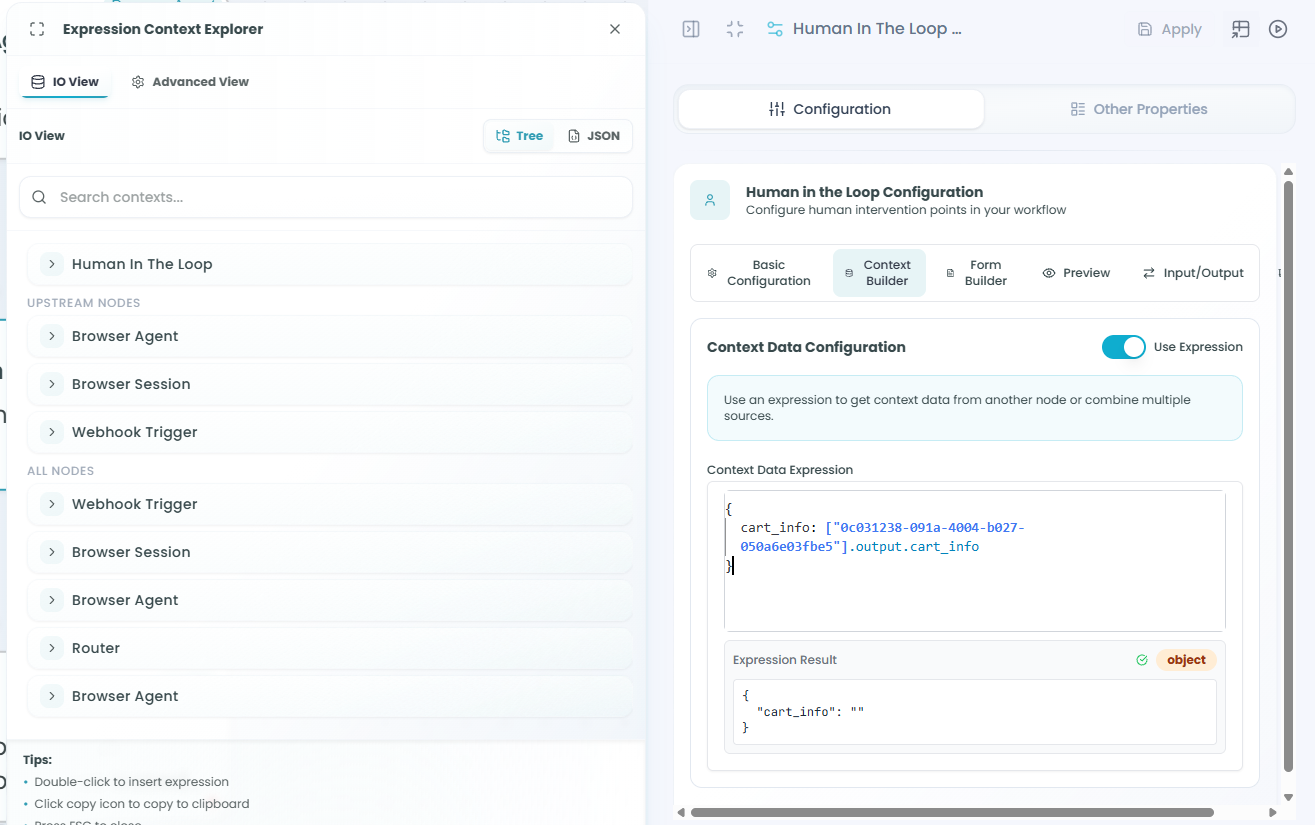Click the "ALL NODES" section label

click(61, 471)
